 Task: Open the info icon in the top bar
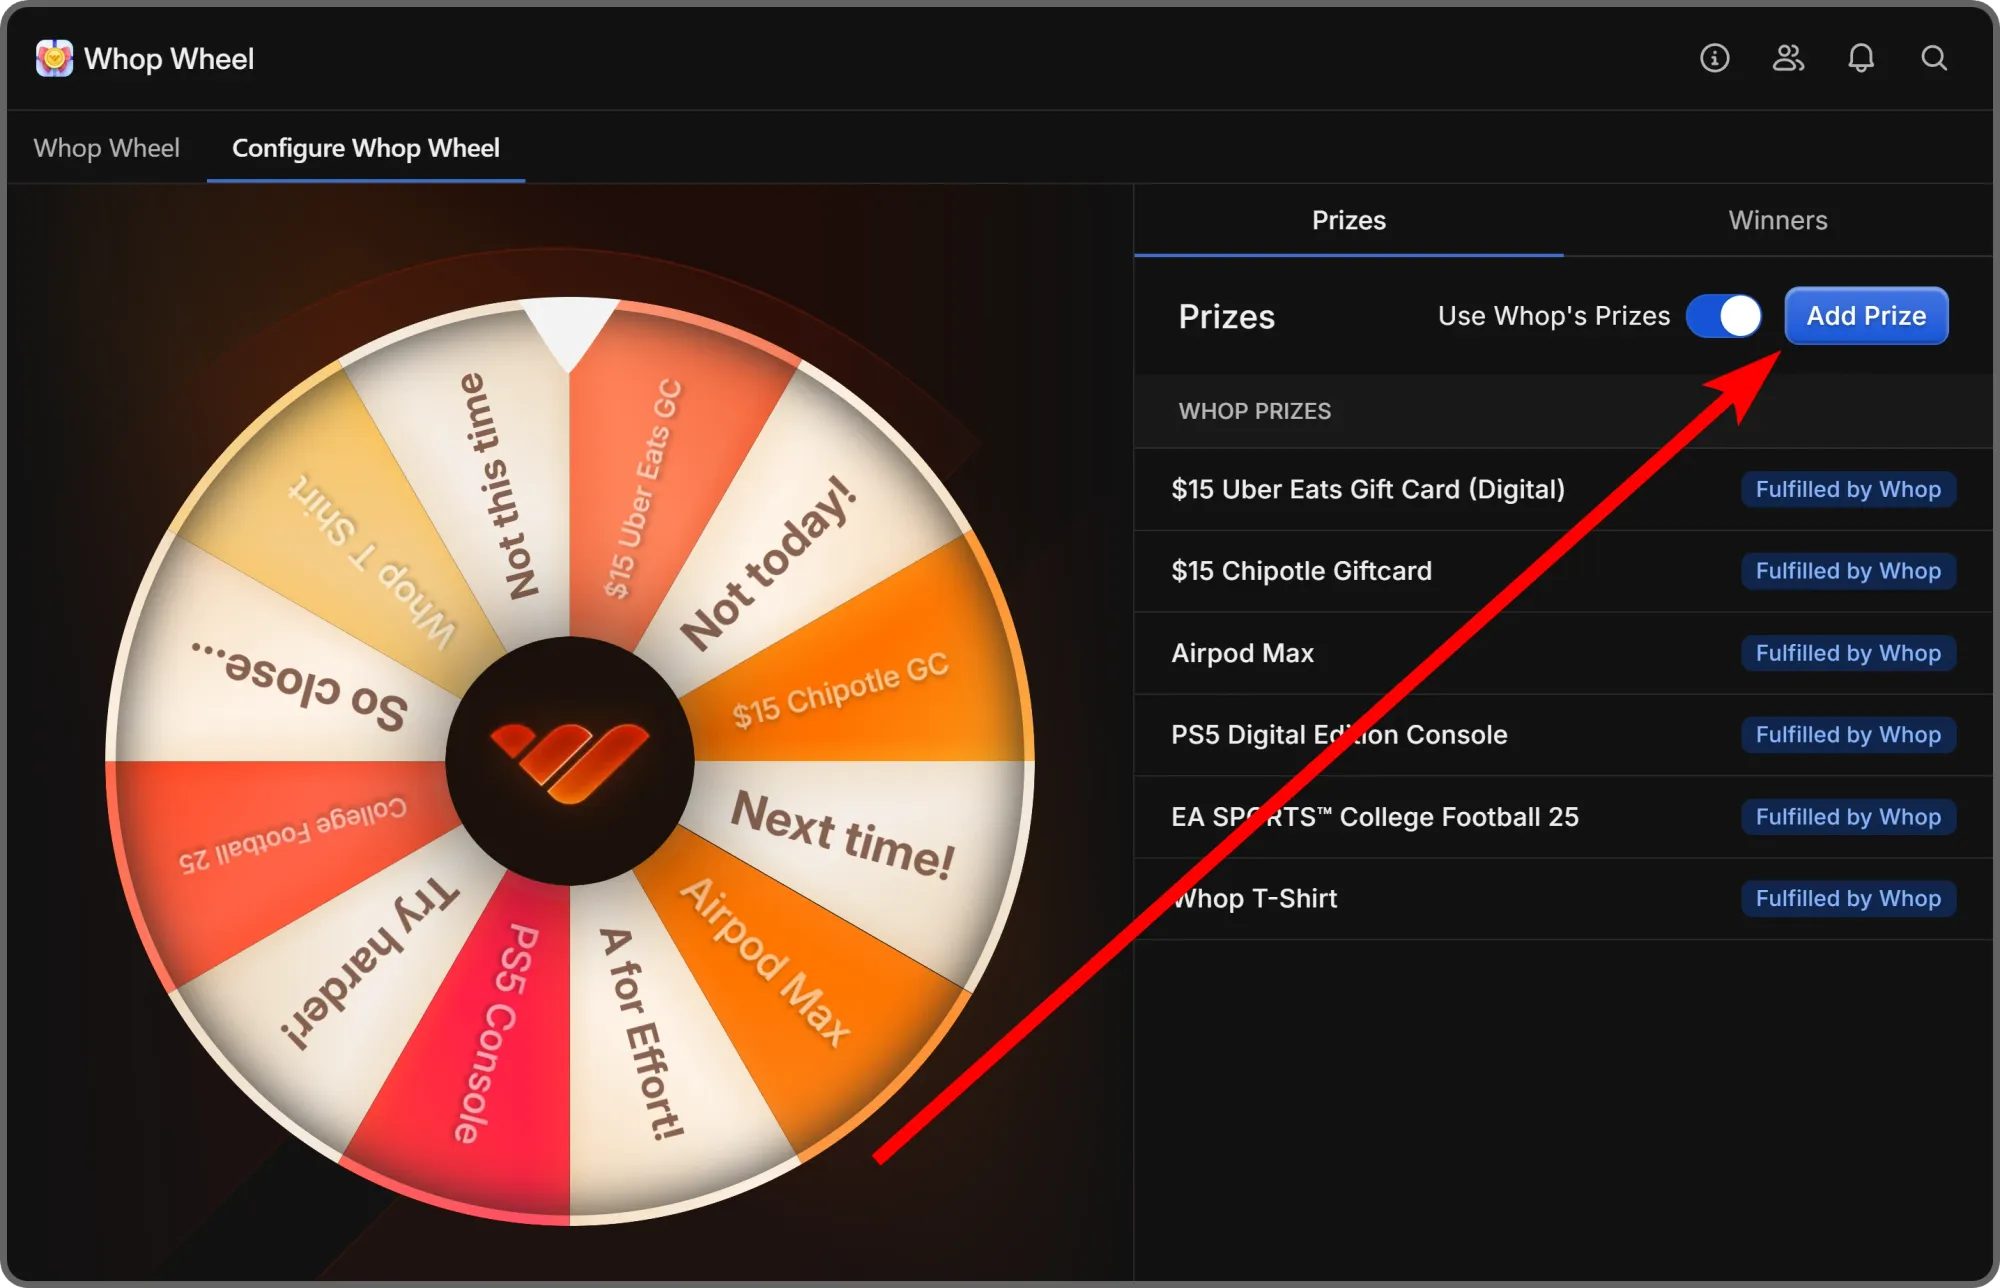(1714, 59)
